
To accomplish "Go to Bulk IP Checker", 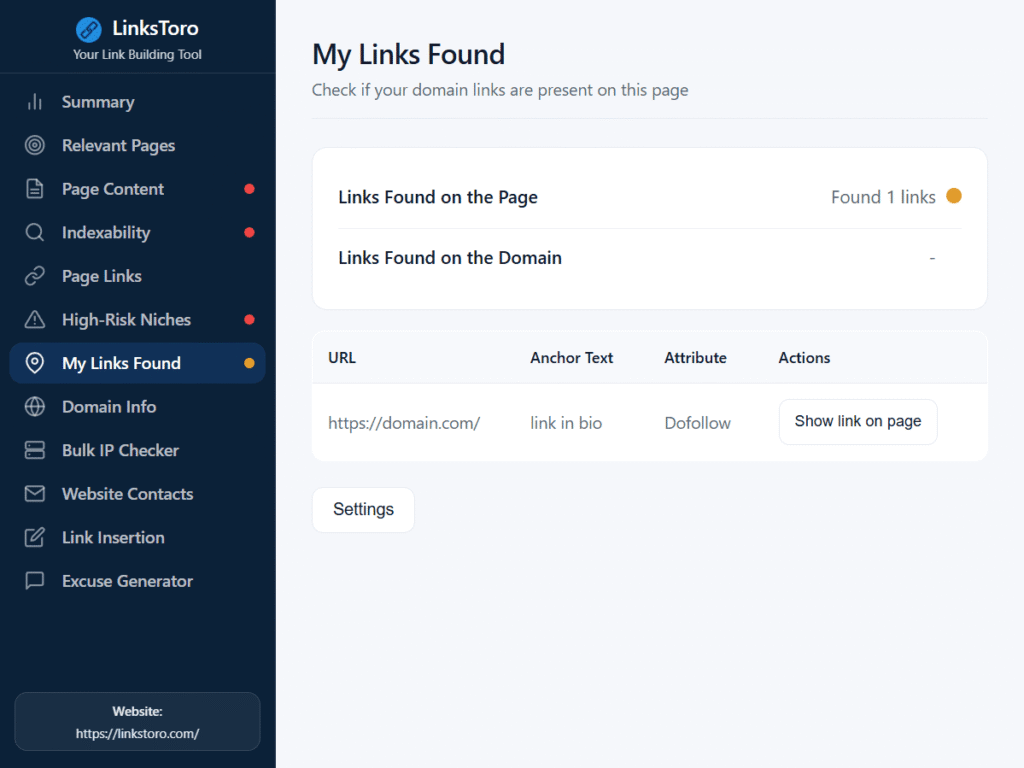I will (138, 450).
